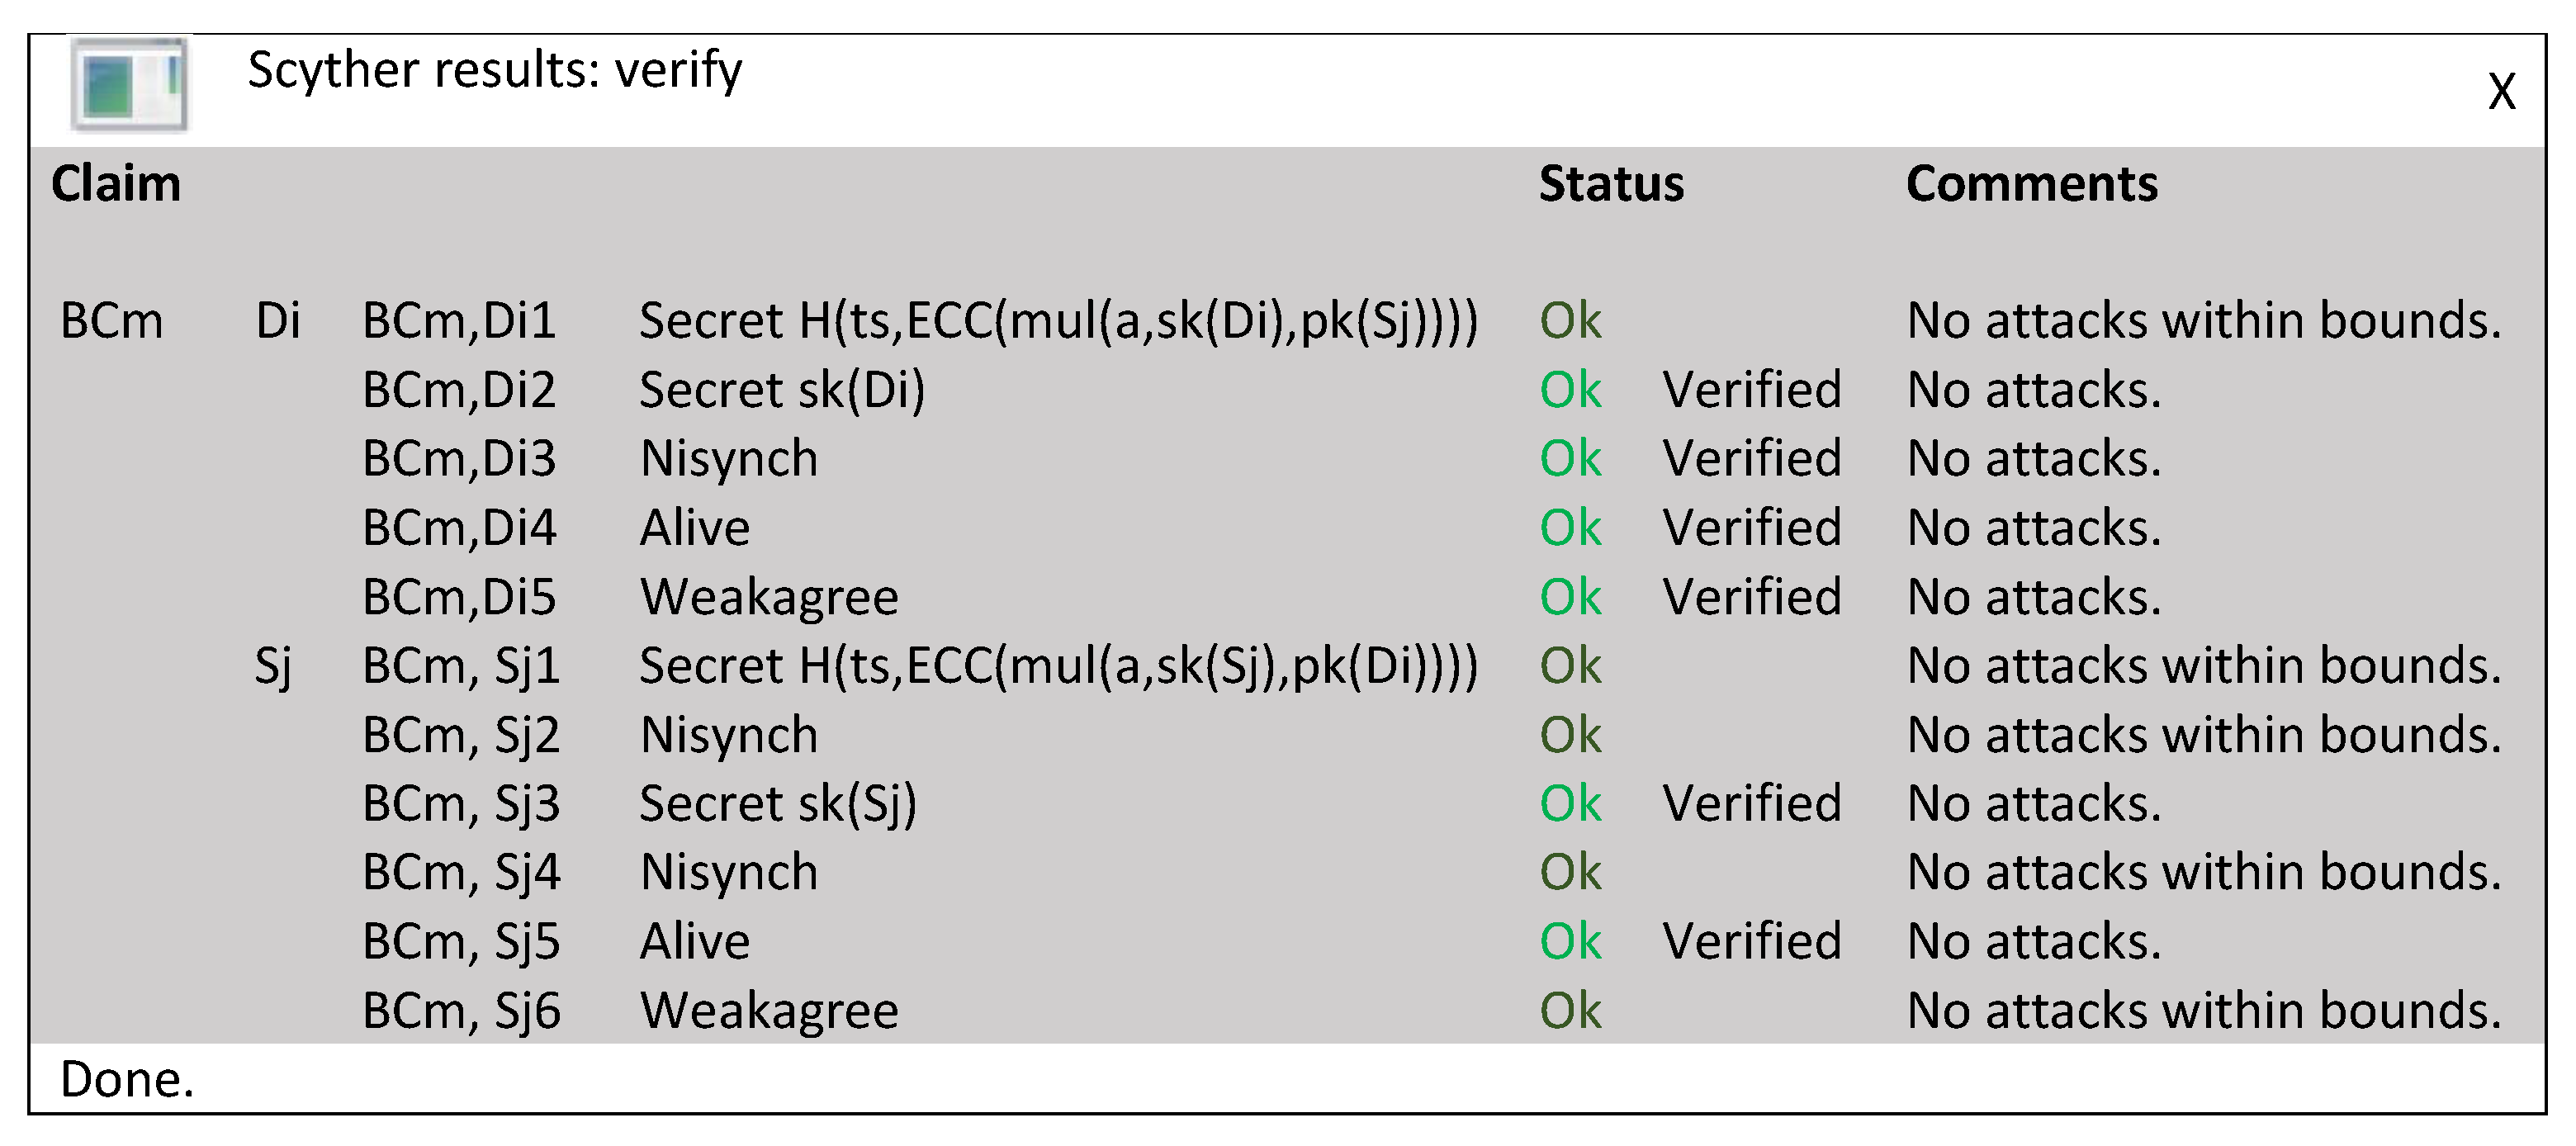This screenshot has height=1146, width=2576.
Task: Click Ok status for BCm,Di2
Action: point(1570,390)
